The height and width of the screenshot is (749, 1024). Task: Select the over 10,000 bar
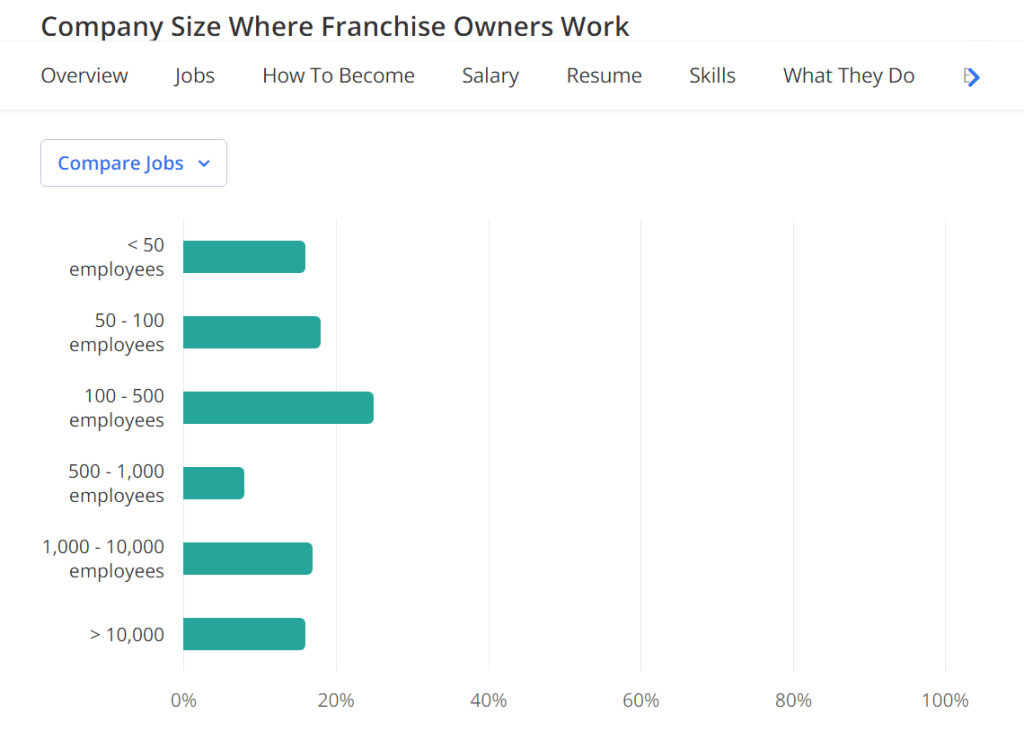[x=244, y=634]
